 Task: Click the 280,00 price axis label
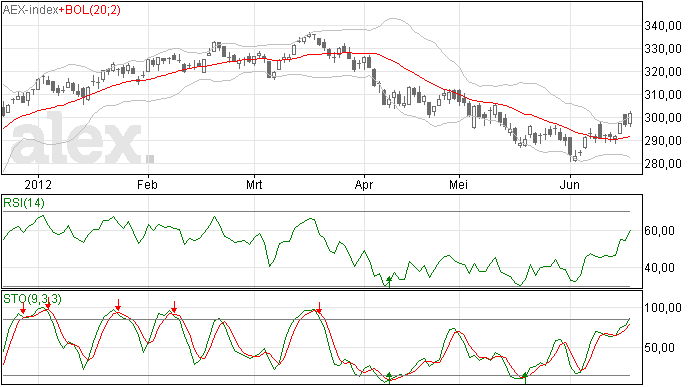tap(663, 163)
